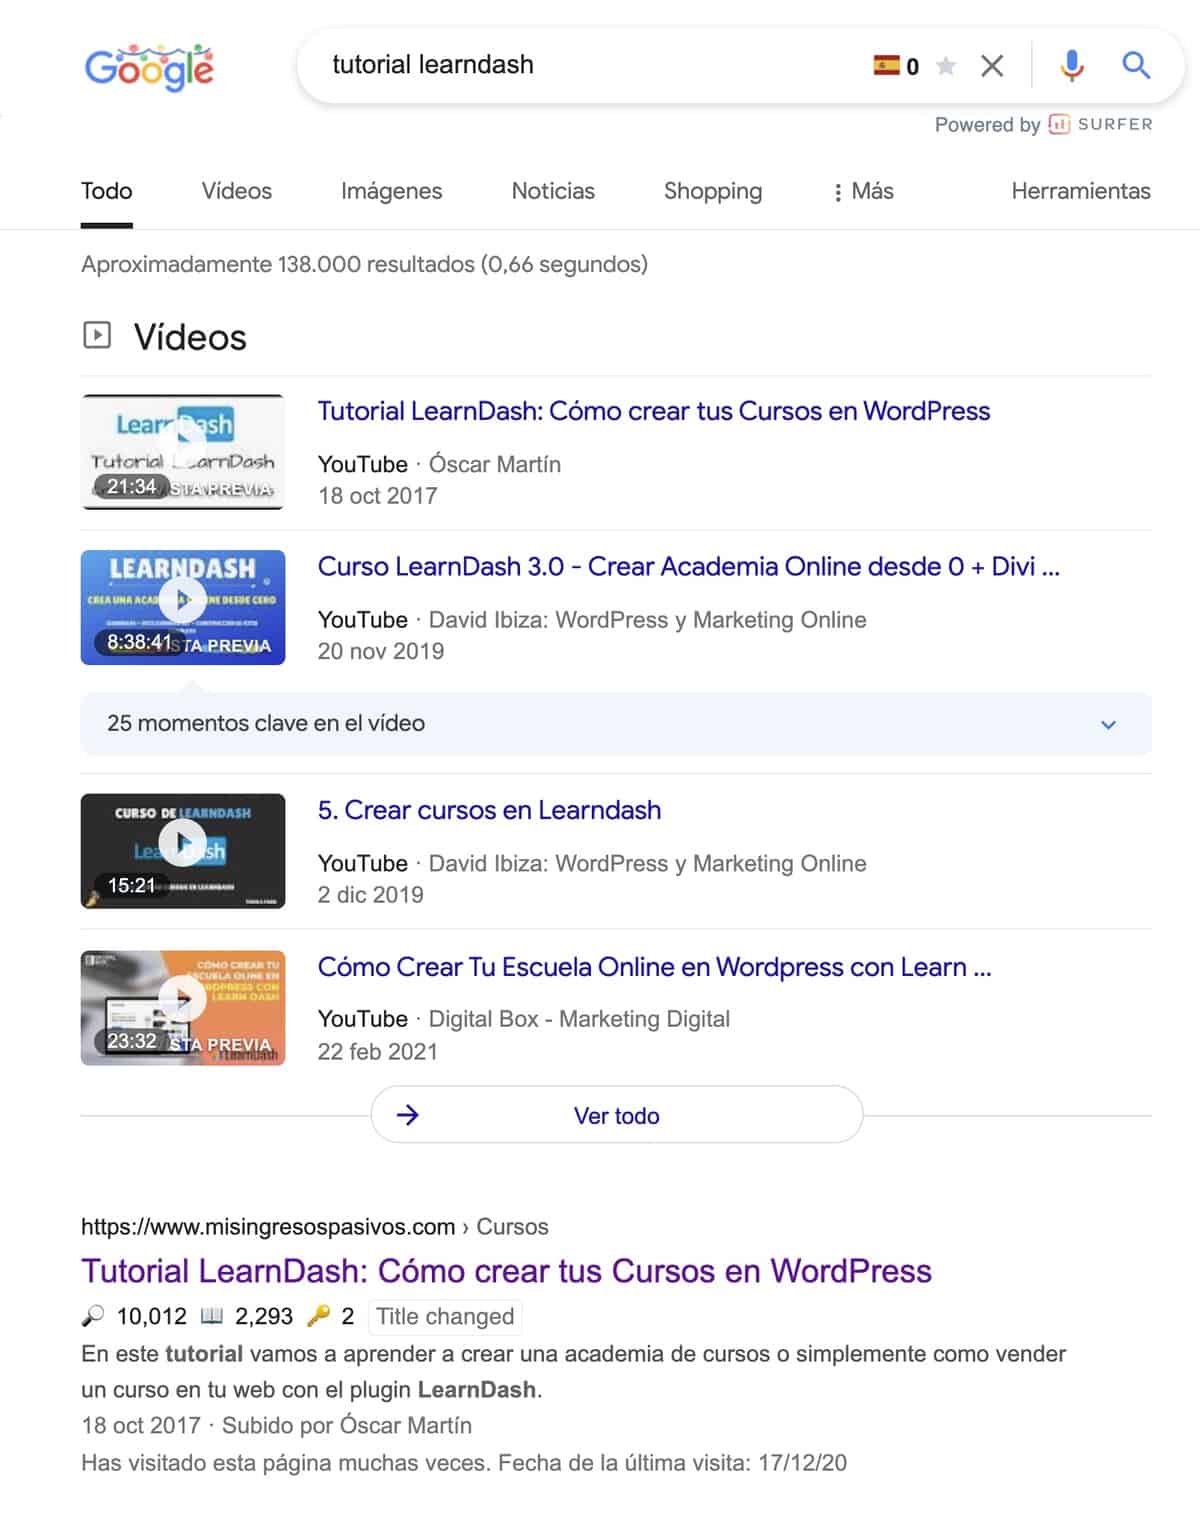
Task: Click the date 22 feb 2021
Action: pyautogui.click(x=377, y=1051)
